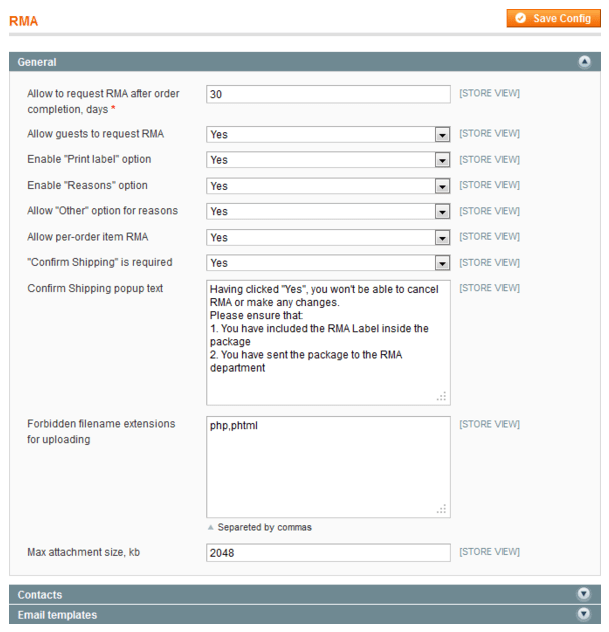Viewport: 609px width, 632px height.
Task: Click the Save Config button
Action: pyautogui.click(x=553, y=19)
